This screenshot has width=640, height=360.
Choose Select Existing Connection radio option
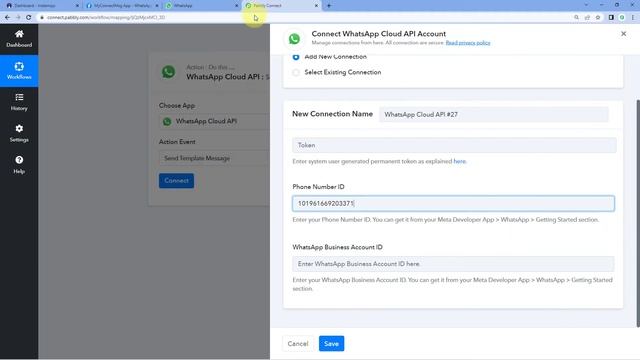coord(296,72)
